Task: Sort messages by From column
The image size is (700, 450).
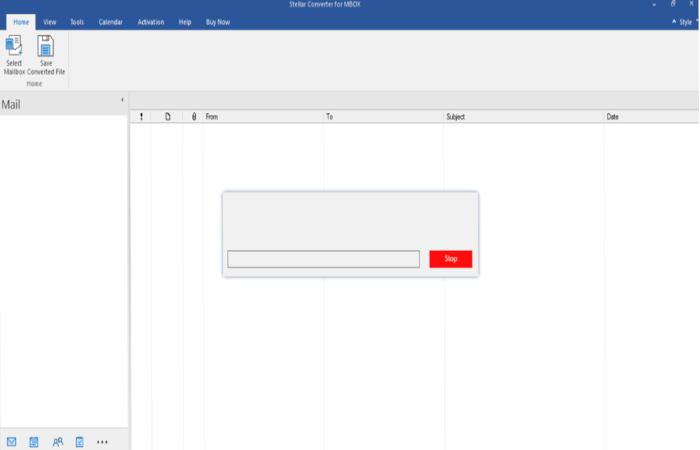Action: [x=263, y=117]
